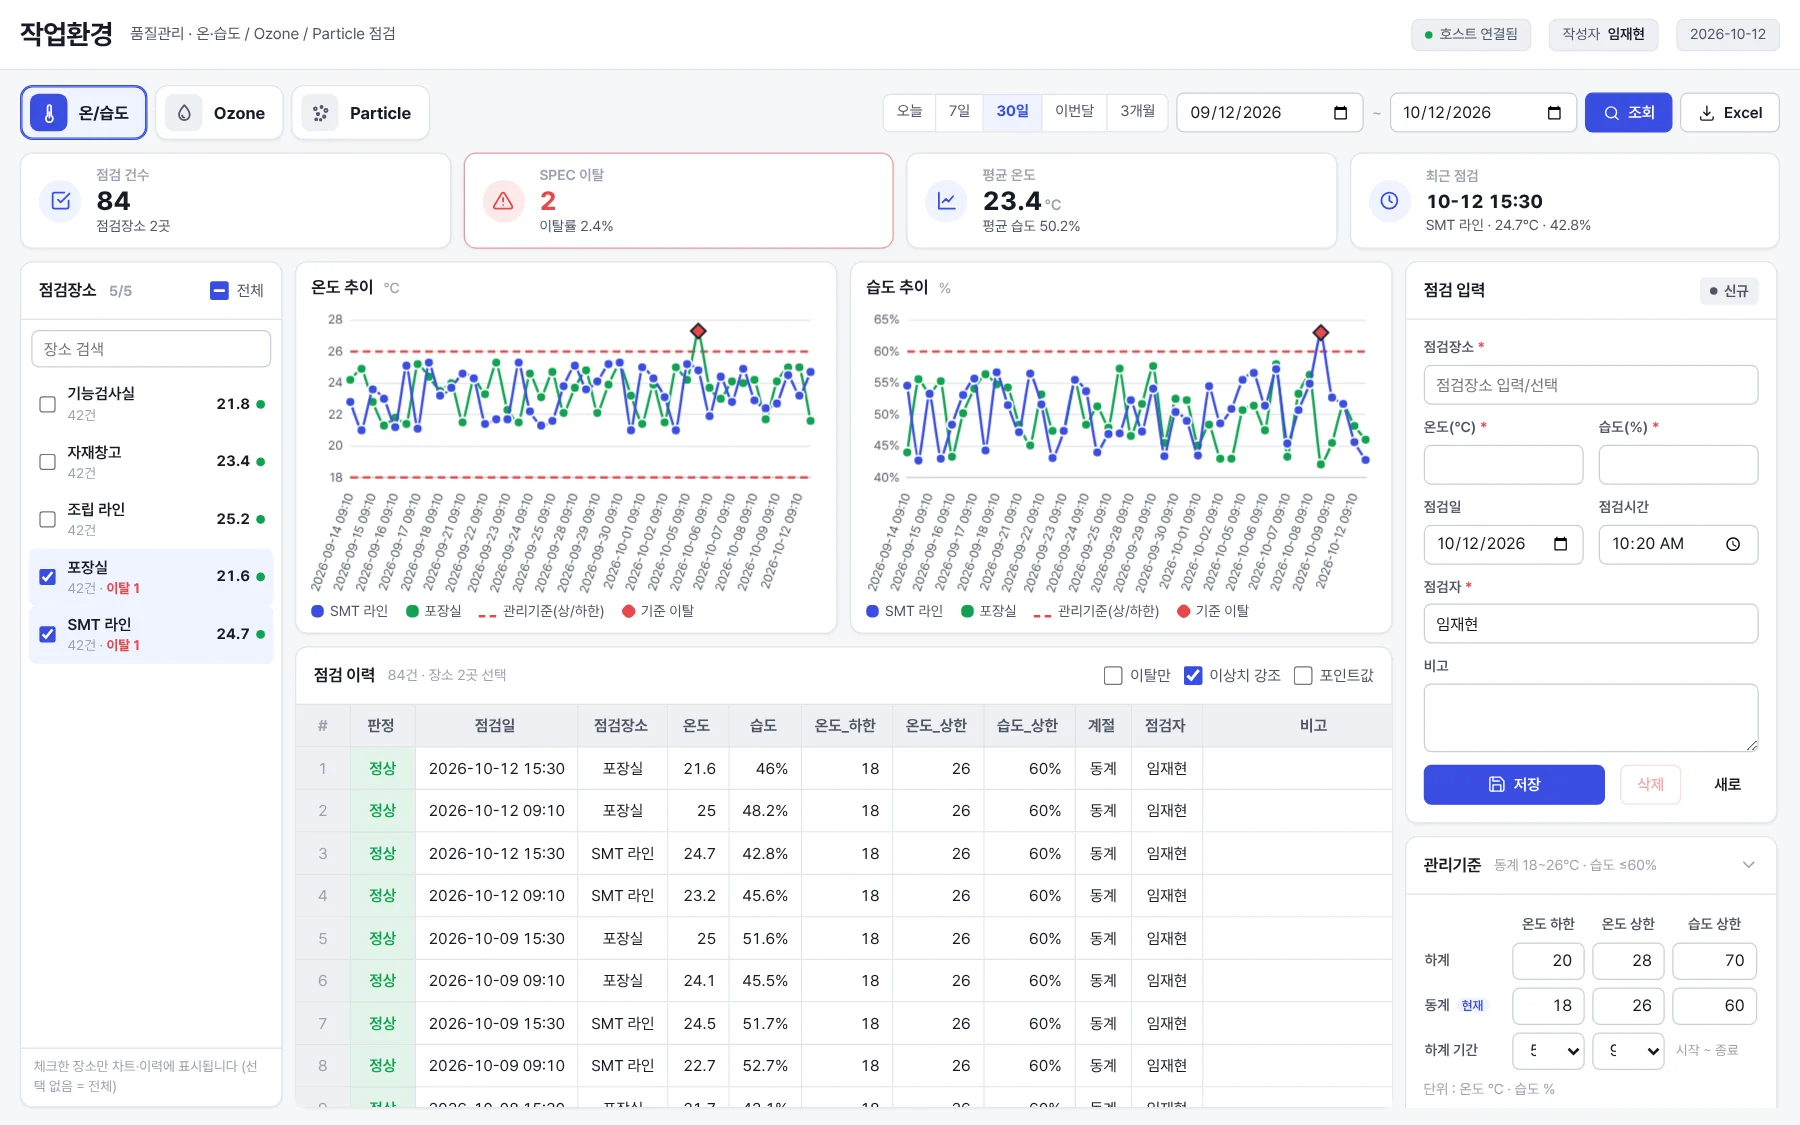Select the 이번달 range tab
This screenshot has width=1800, height=1125.
(1074, 112)
